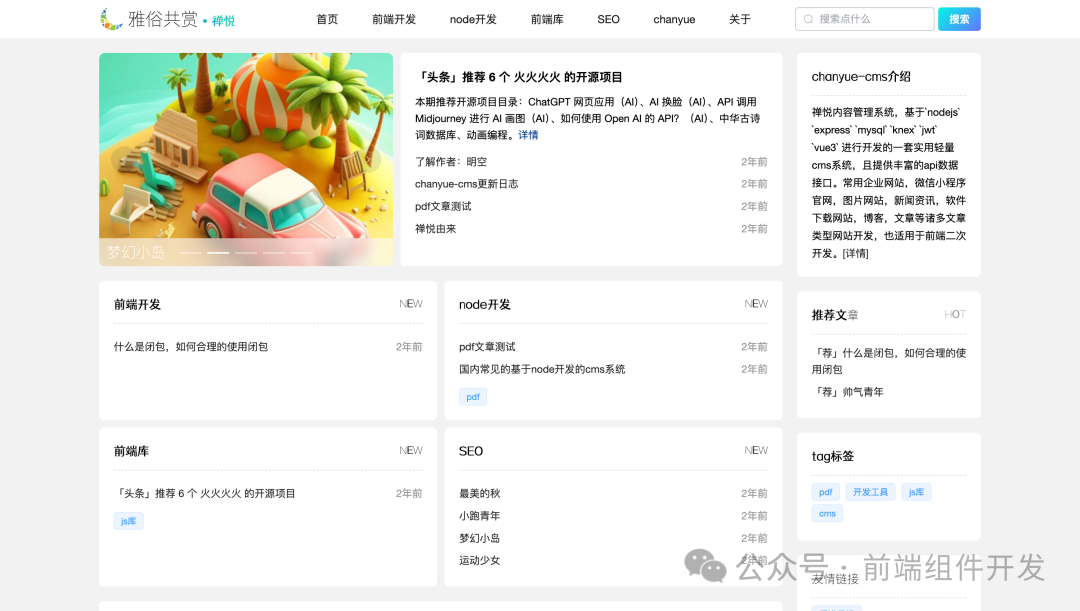Image resolution: width=1080 pixels, height=611 pixels.
Task: Click the 详情 link in headline summary
Action: [x=528, y=135]
